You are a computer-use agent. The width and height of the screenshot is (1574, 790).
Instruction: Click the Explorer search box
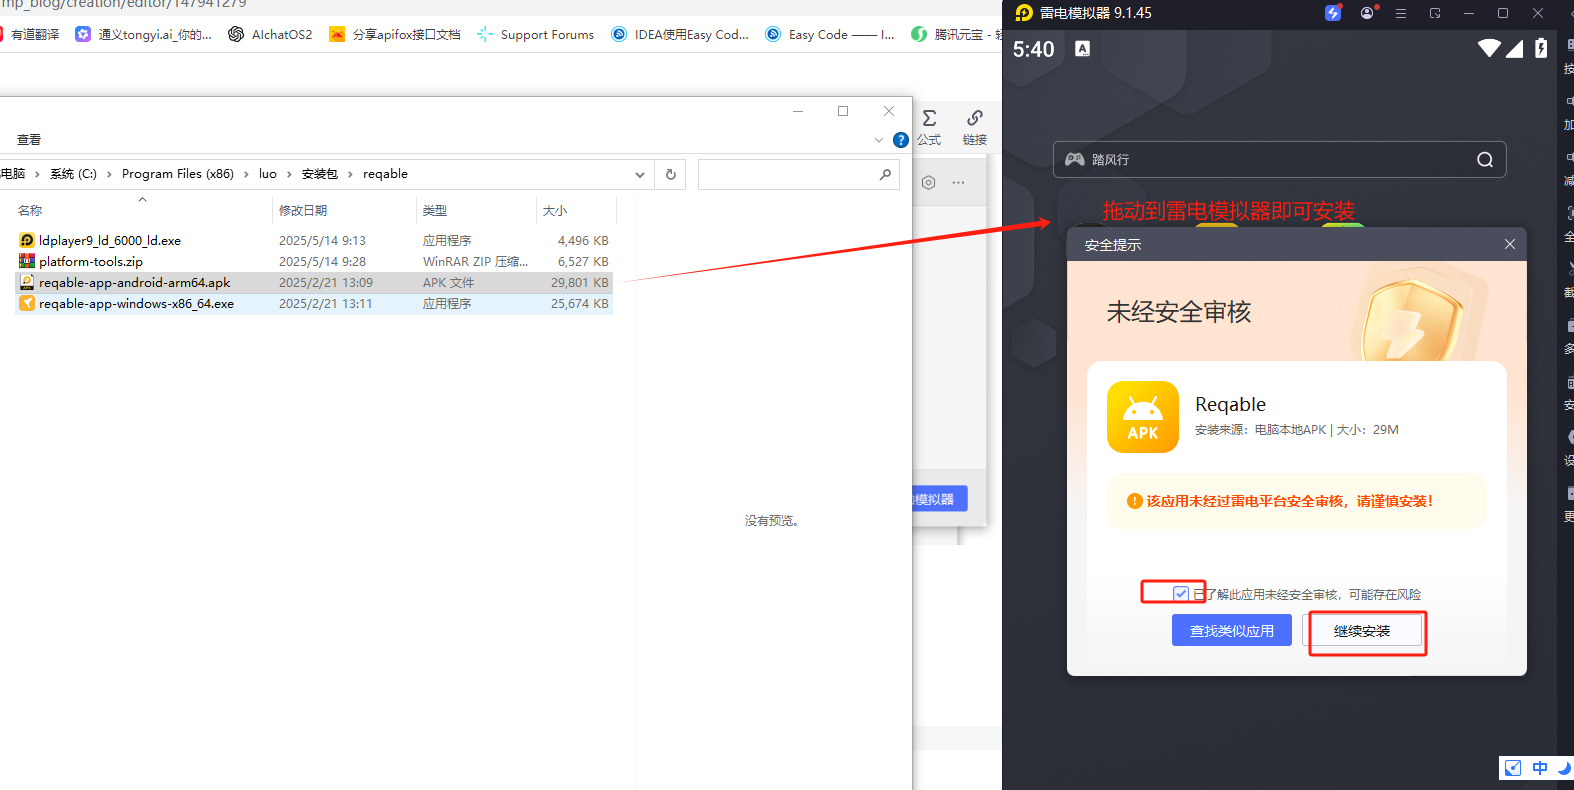coord(798,174)
